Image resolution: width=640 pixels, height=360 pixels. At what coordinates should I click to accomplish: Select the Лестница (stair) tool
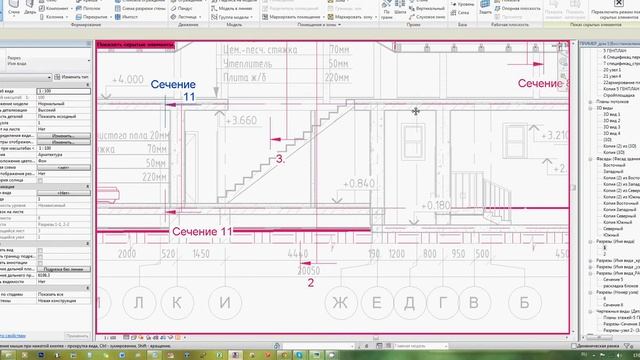pos(184,17)
